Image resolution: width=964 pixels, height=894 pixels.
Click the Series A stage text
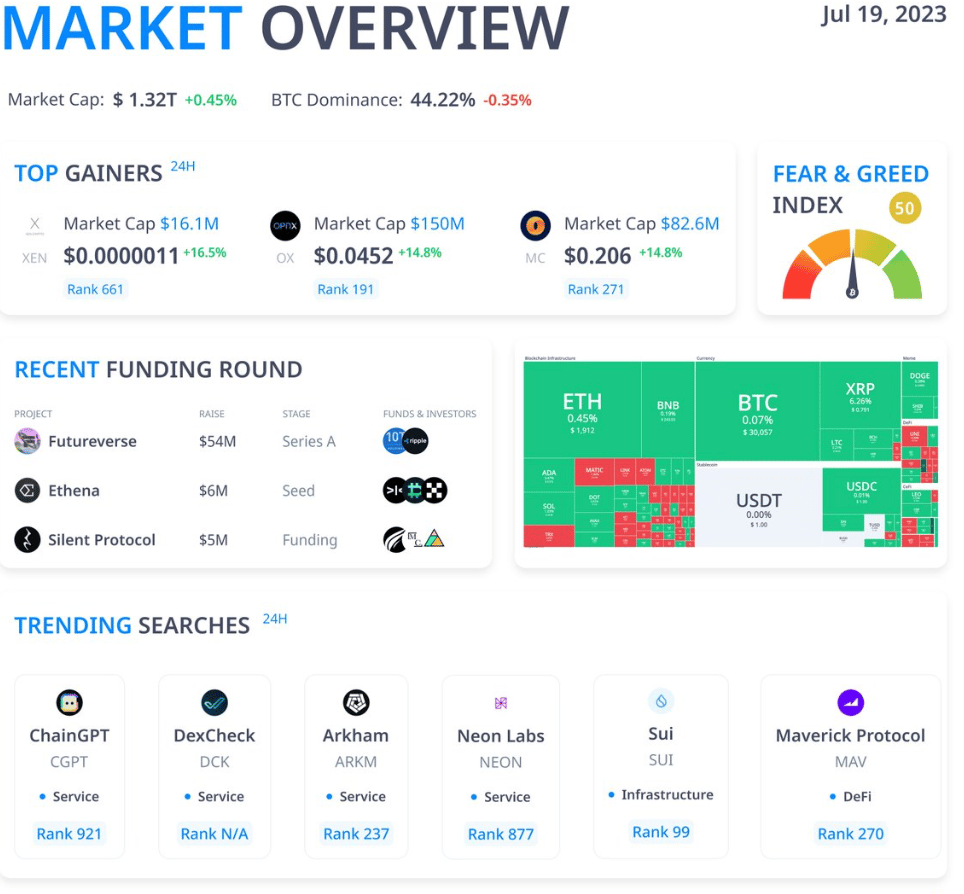click(x=309, y=441)
